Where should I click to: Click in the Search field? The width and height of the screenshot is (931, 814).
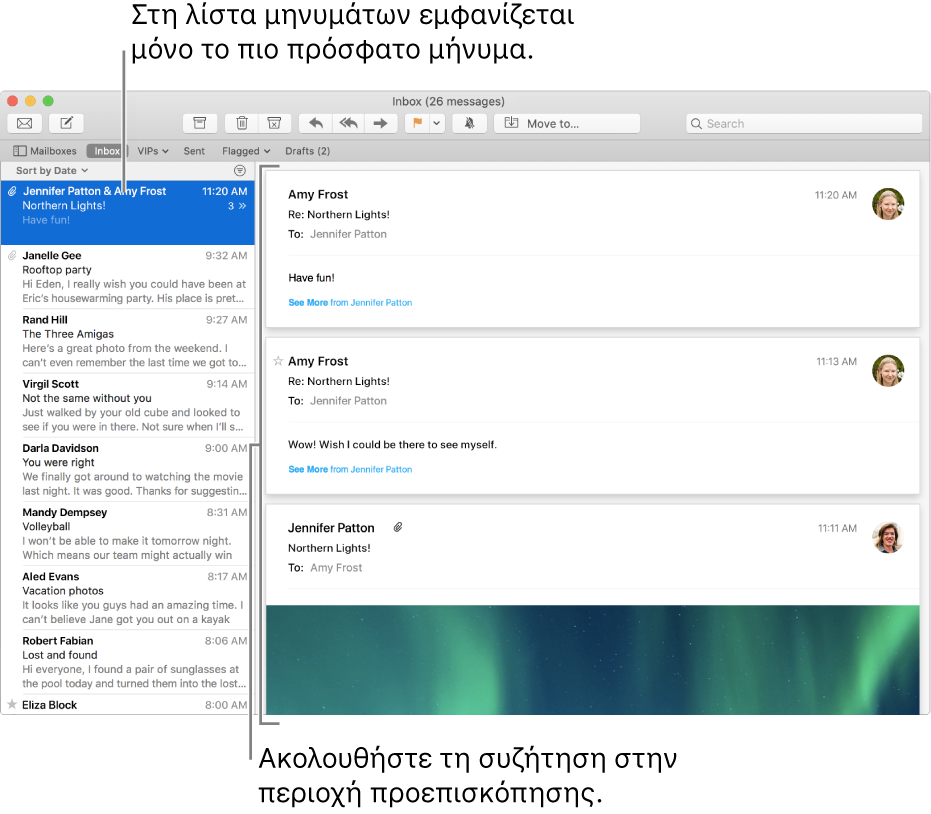tap(804, 123)
